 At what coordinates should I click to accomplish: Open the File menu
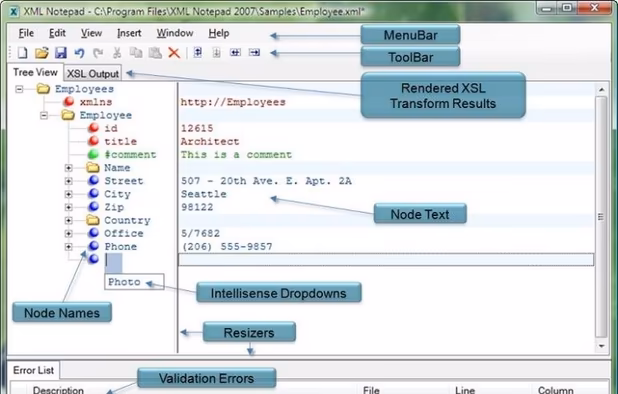26,33
